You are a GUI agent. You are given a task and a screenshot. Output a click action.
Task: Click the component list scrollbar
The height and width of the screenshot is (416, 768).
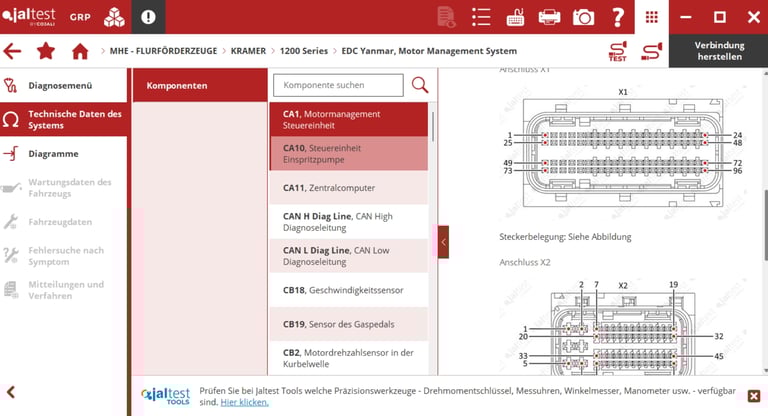pos(433,127)
